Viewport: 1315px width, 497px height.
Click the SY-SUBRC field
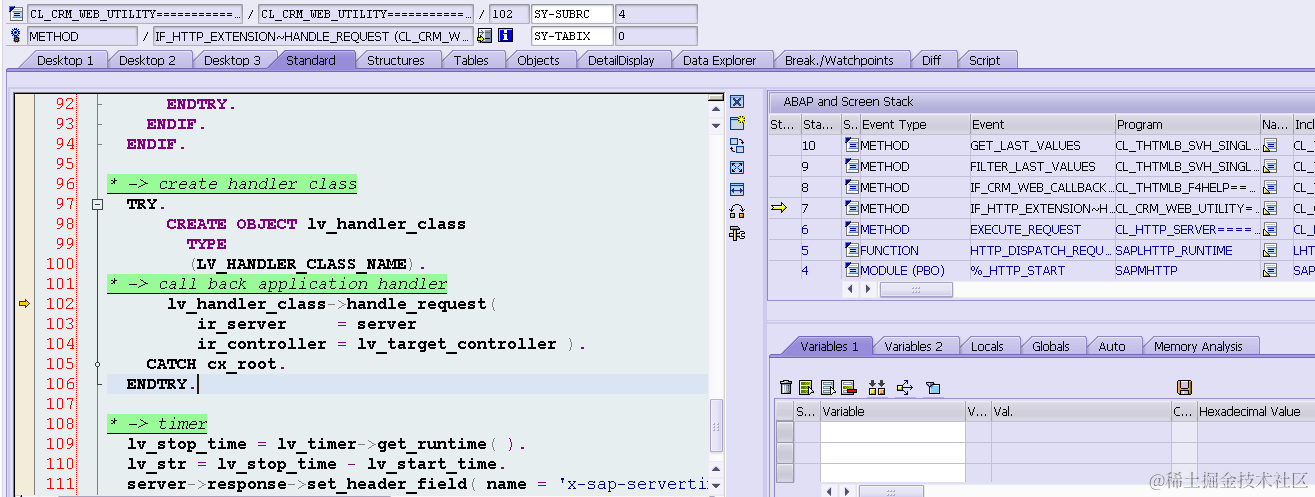(572, 15)
